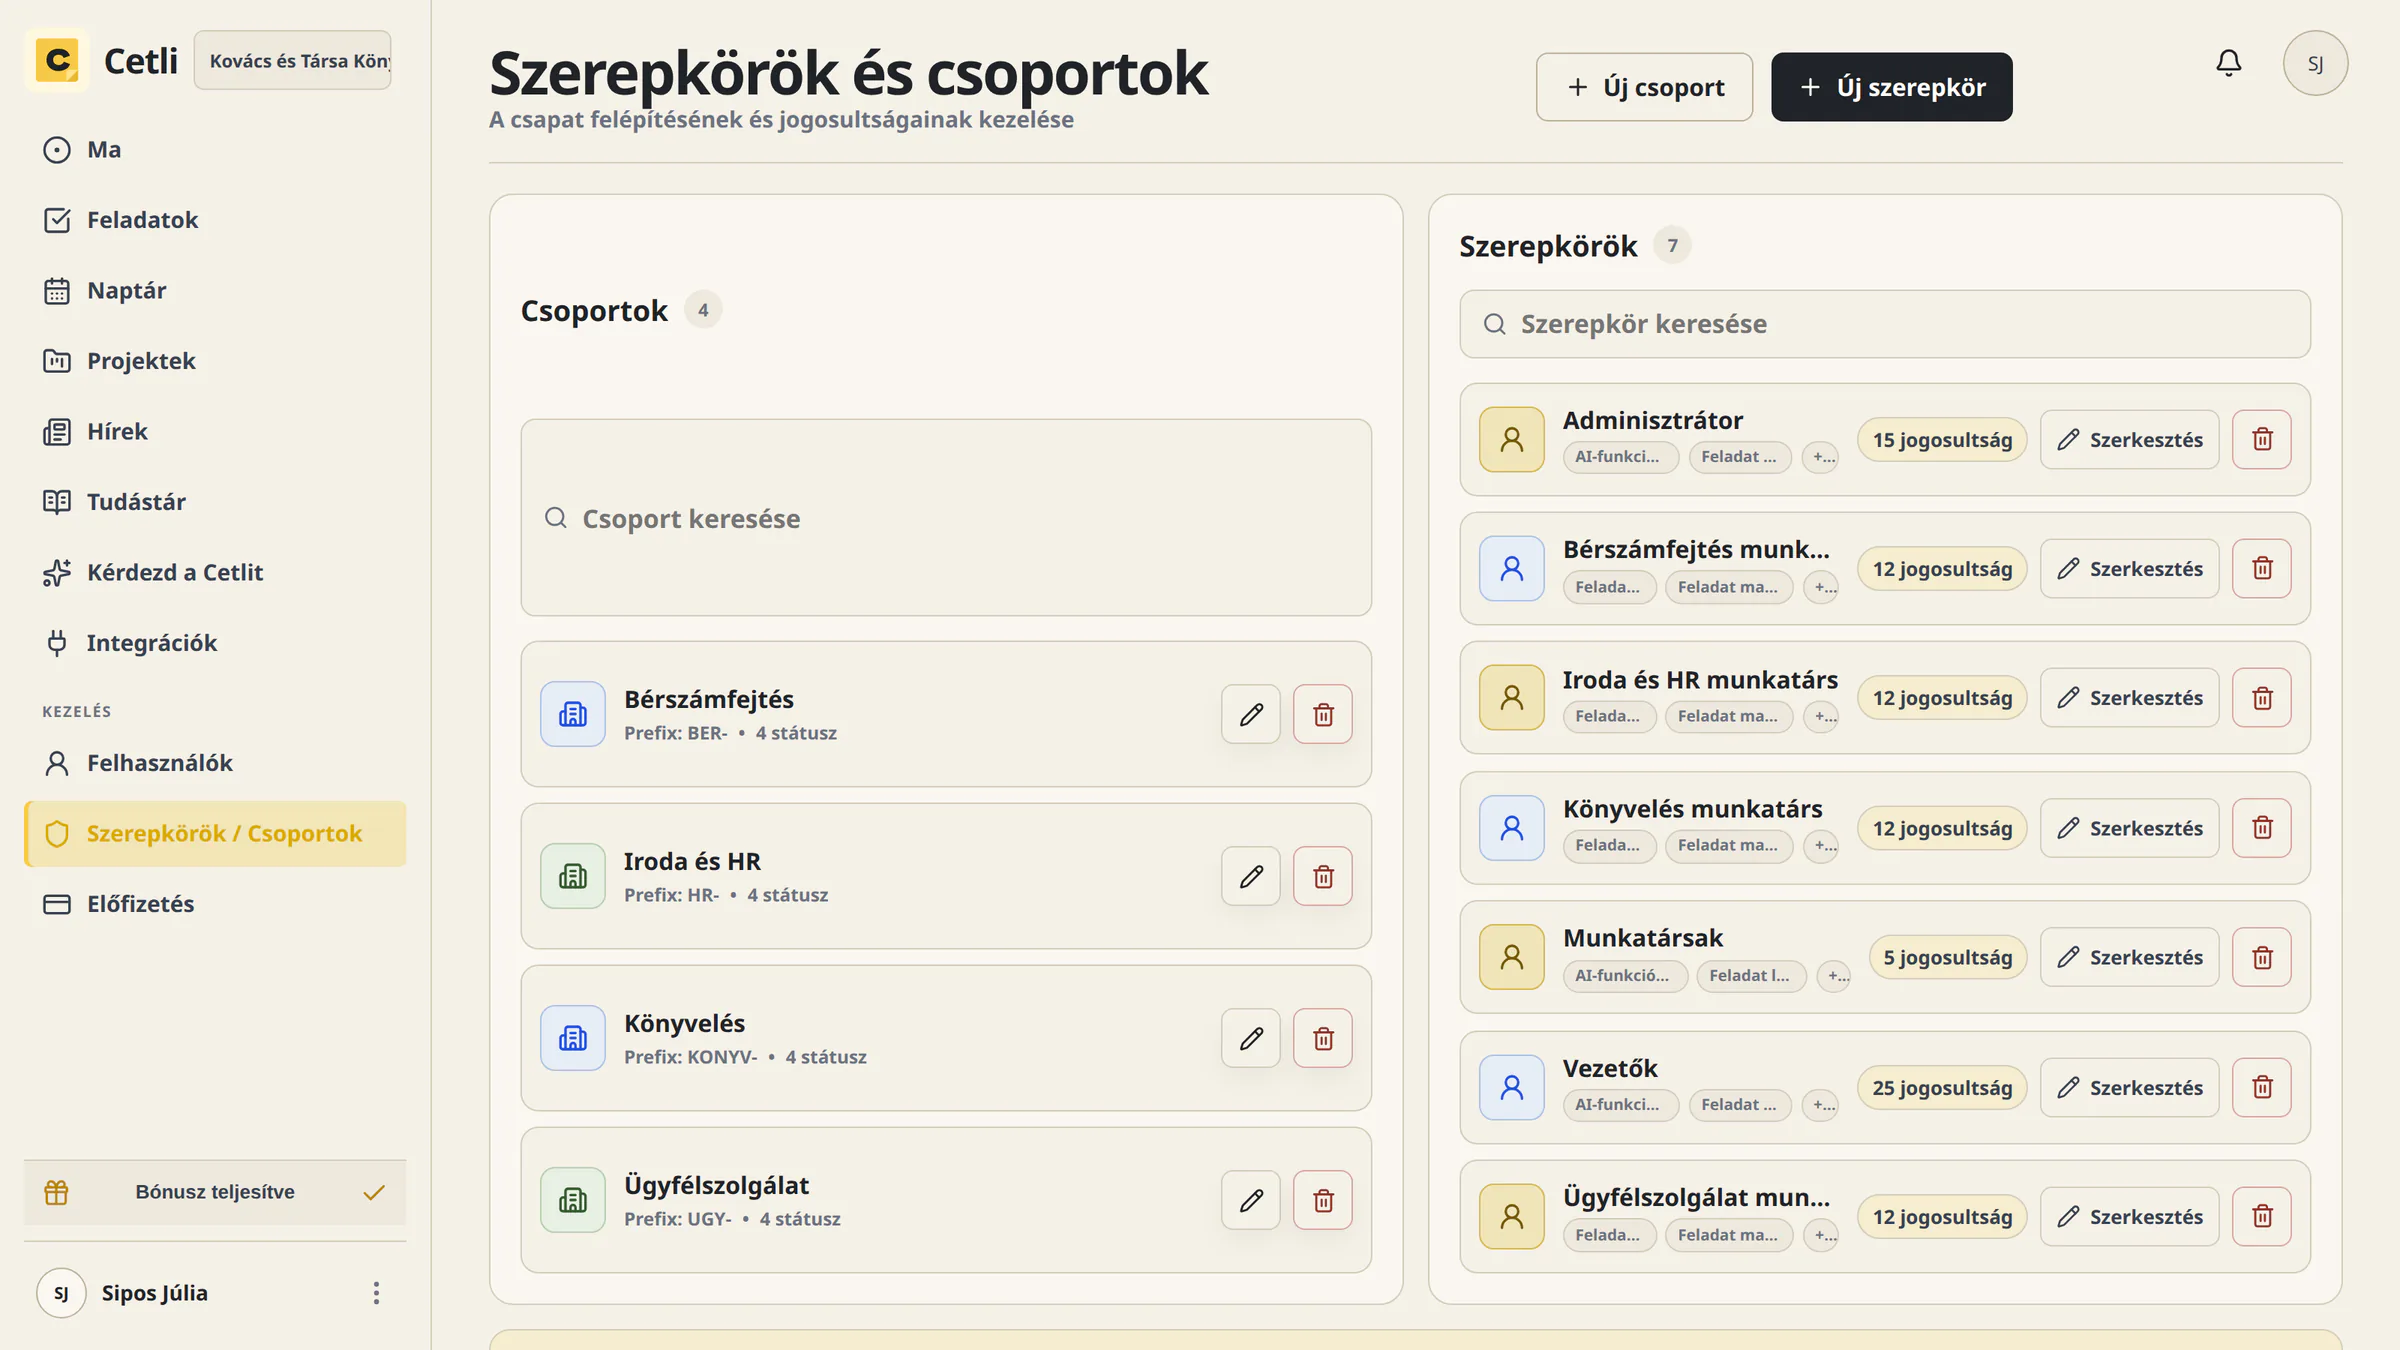
Task: Go to Ma in the sidebar
Action: coord(215,149)
